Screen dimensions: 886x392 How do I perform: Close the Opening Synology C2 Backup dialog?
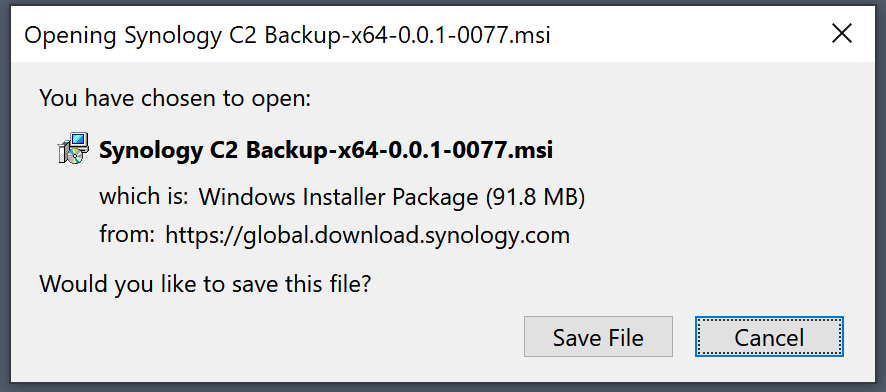tap(842, 35)
